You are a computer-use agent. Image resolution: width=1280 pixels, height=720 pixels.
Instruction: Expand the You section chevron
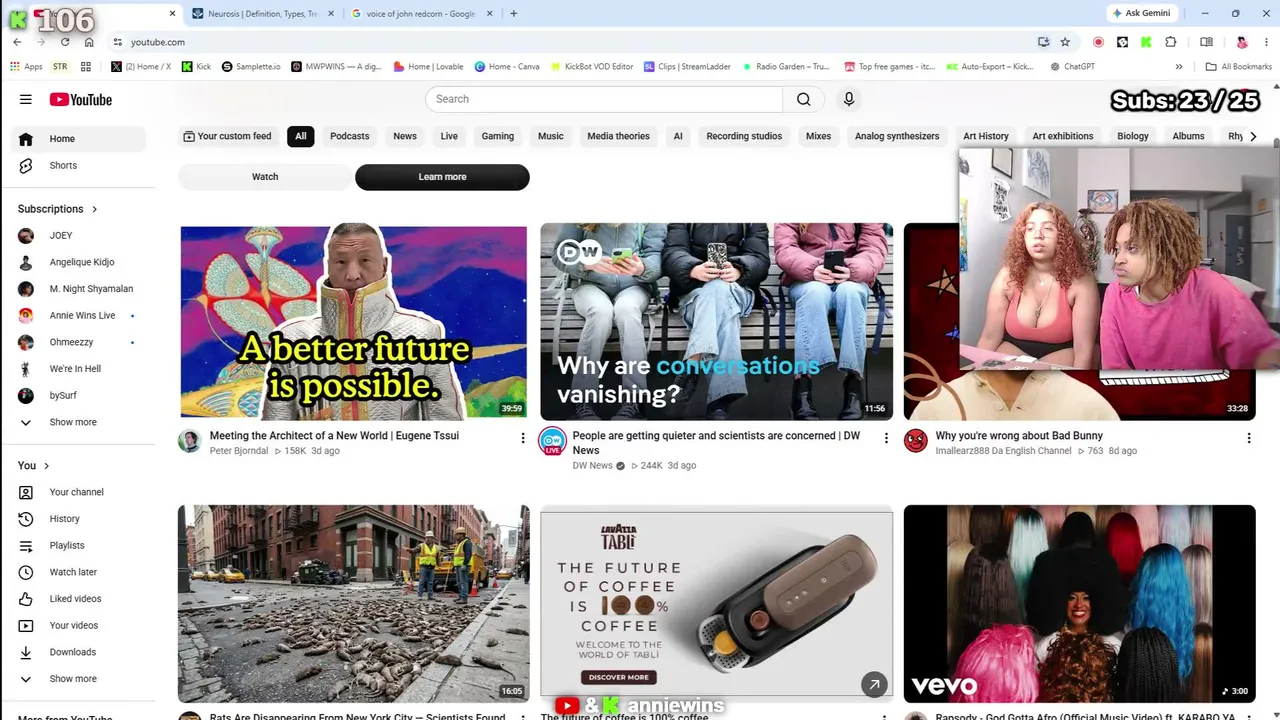(46, 466)
